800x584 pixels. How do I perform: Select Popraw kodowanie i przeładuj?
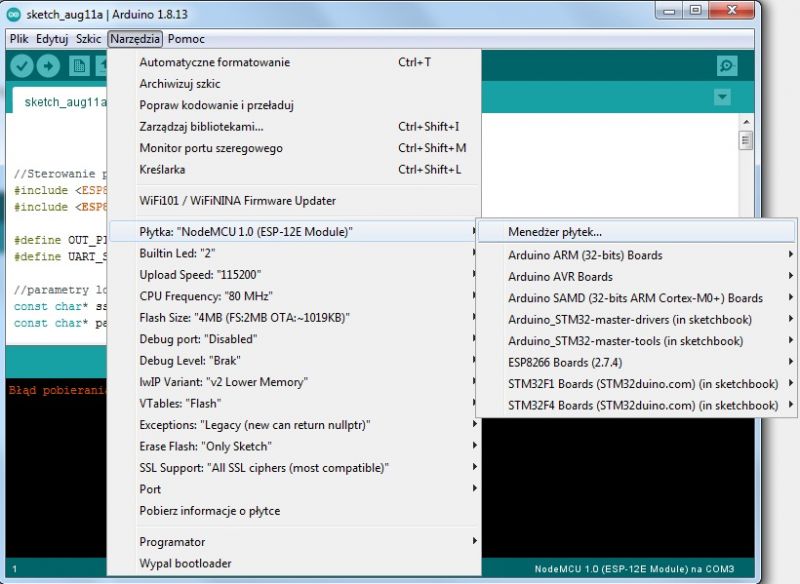(x=295, y=105)
